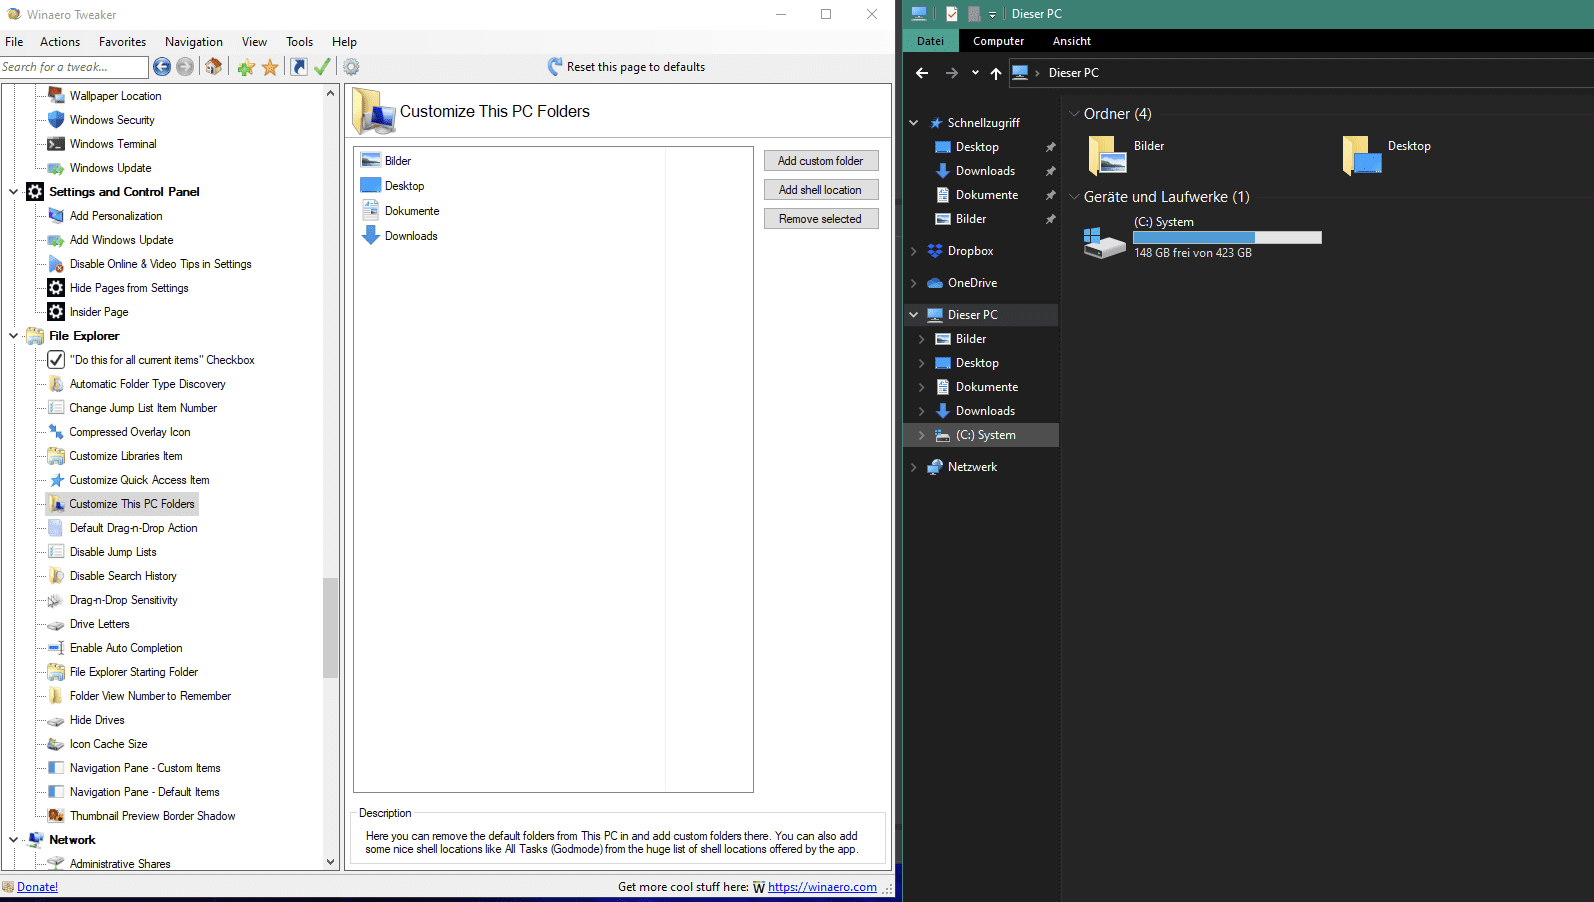The height and width of the screenshot is (902, 1594).
Task: Click the Explorer address bar showing Dieser PC
Action: click(x=1300, y=73)
